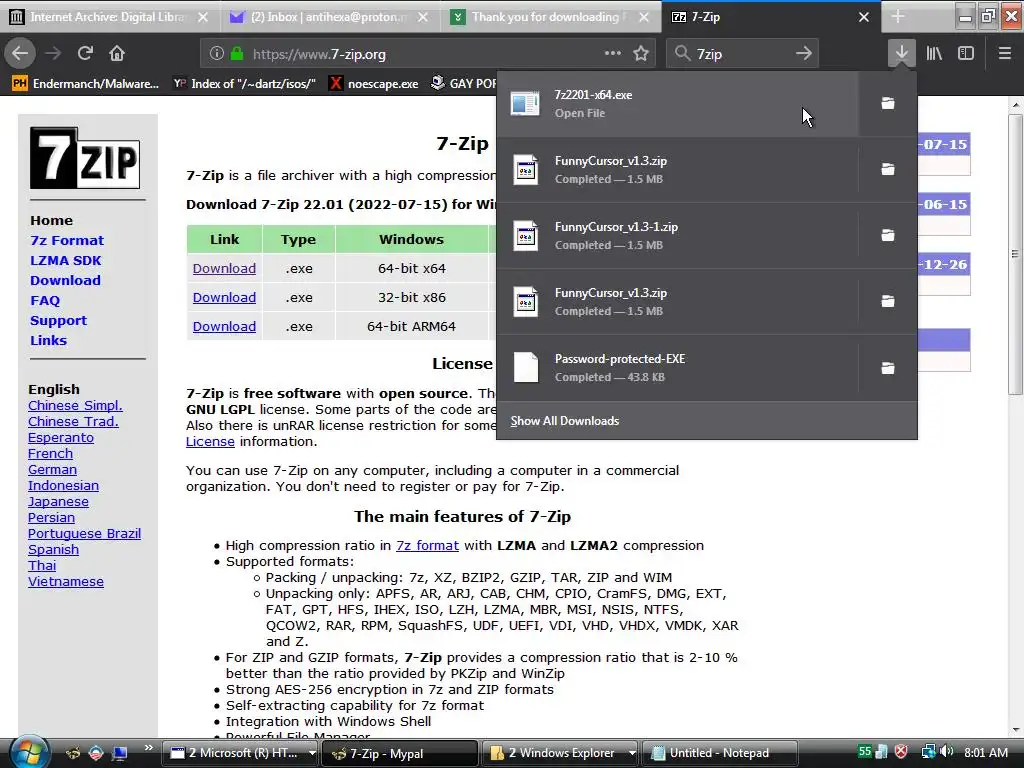Bookmark this page with the star
The image size is (1024, 768).
tap(641, 54)
